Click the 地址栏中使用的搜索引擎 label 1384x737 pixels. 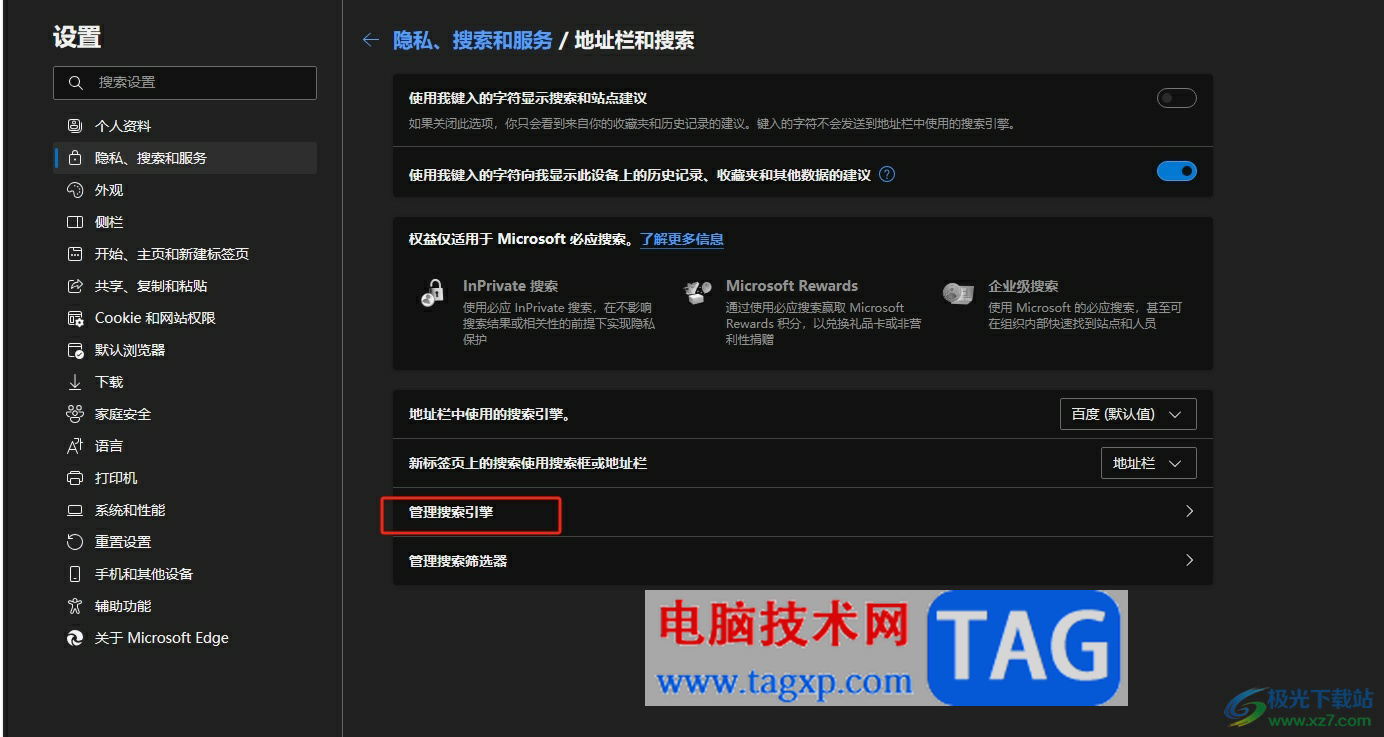[x=489, y=414]
